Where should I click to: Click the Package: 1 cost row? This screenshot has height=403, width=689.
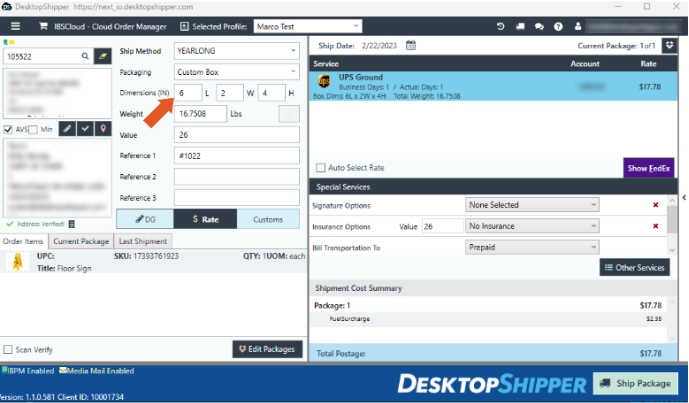[488, 305]
